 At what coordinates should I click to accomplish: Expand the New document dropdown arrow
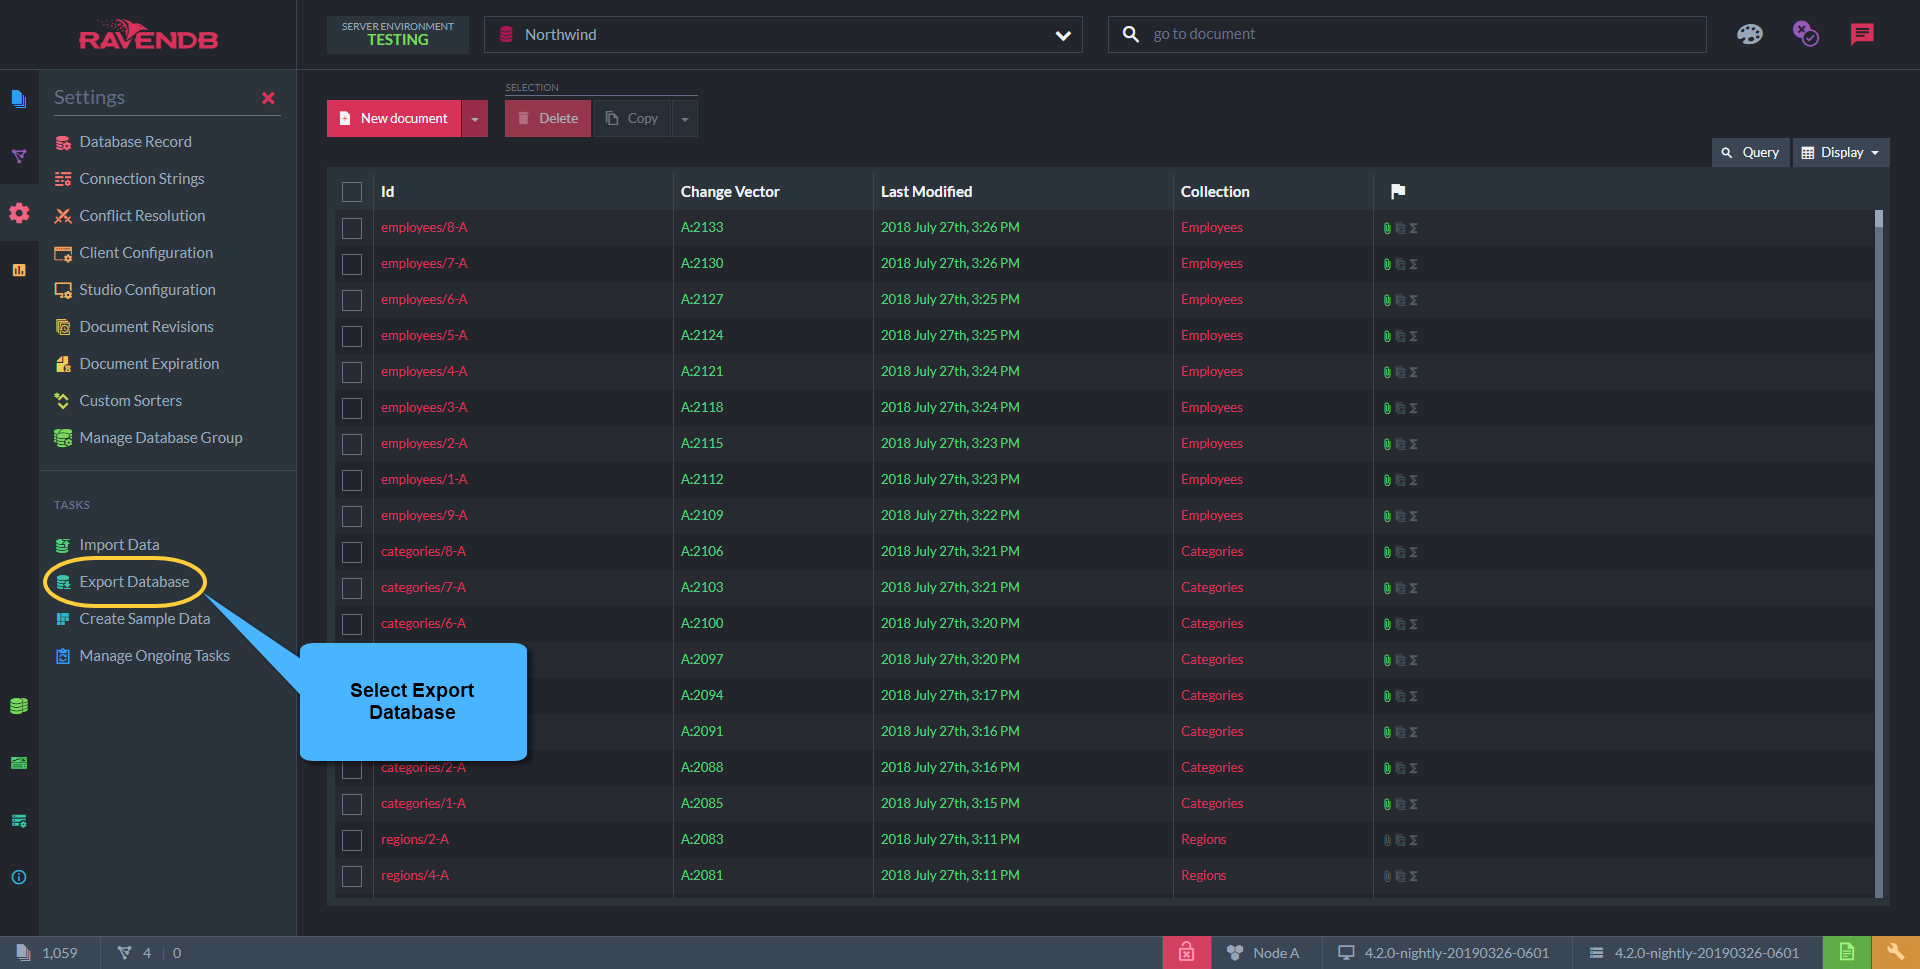point(475,118)
